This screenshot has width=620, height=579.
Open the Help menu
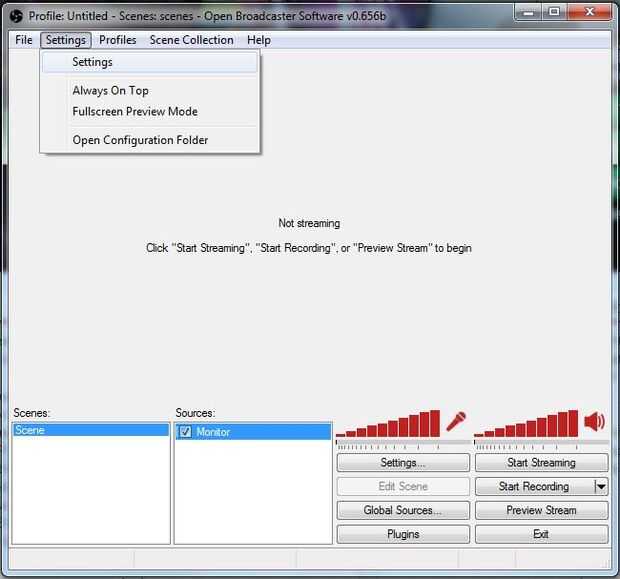(x=259, y=40)
